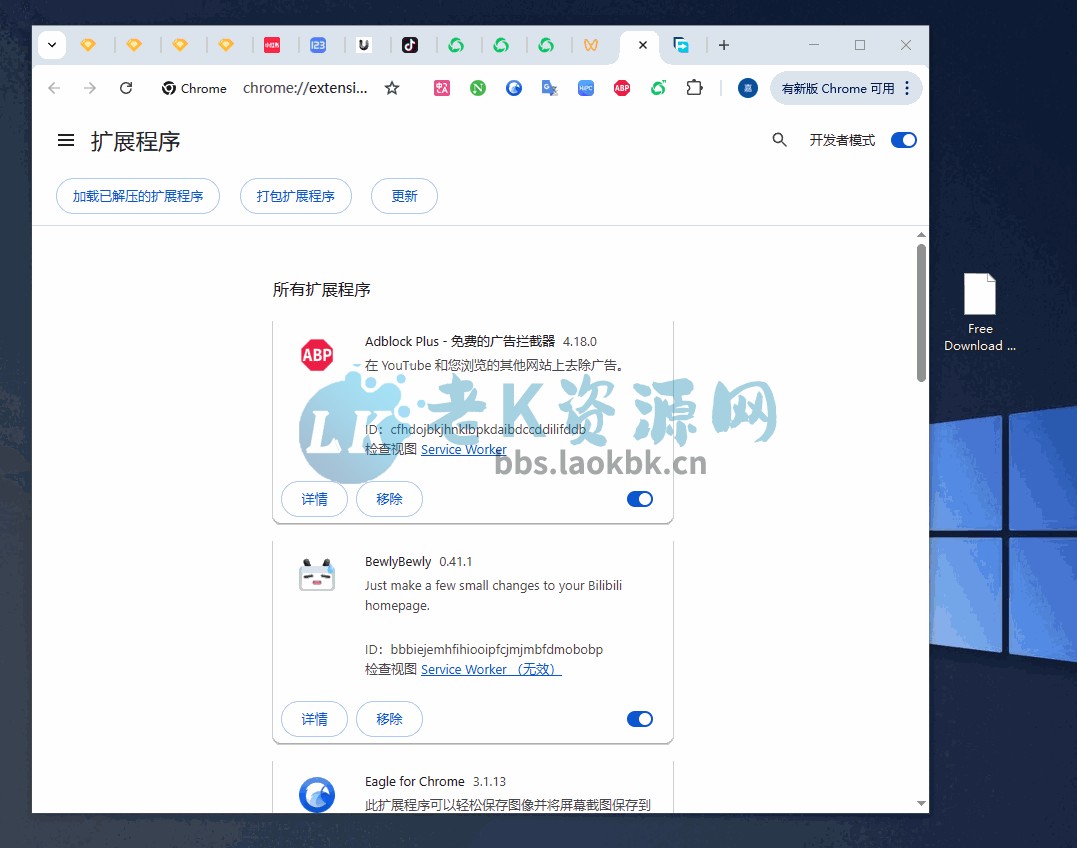Click the Eagle for Chrome logo icon
Image resolution: width=1077 pixels, height=848 pixels.
tap(317, 794)
